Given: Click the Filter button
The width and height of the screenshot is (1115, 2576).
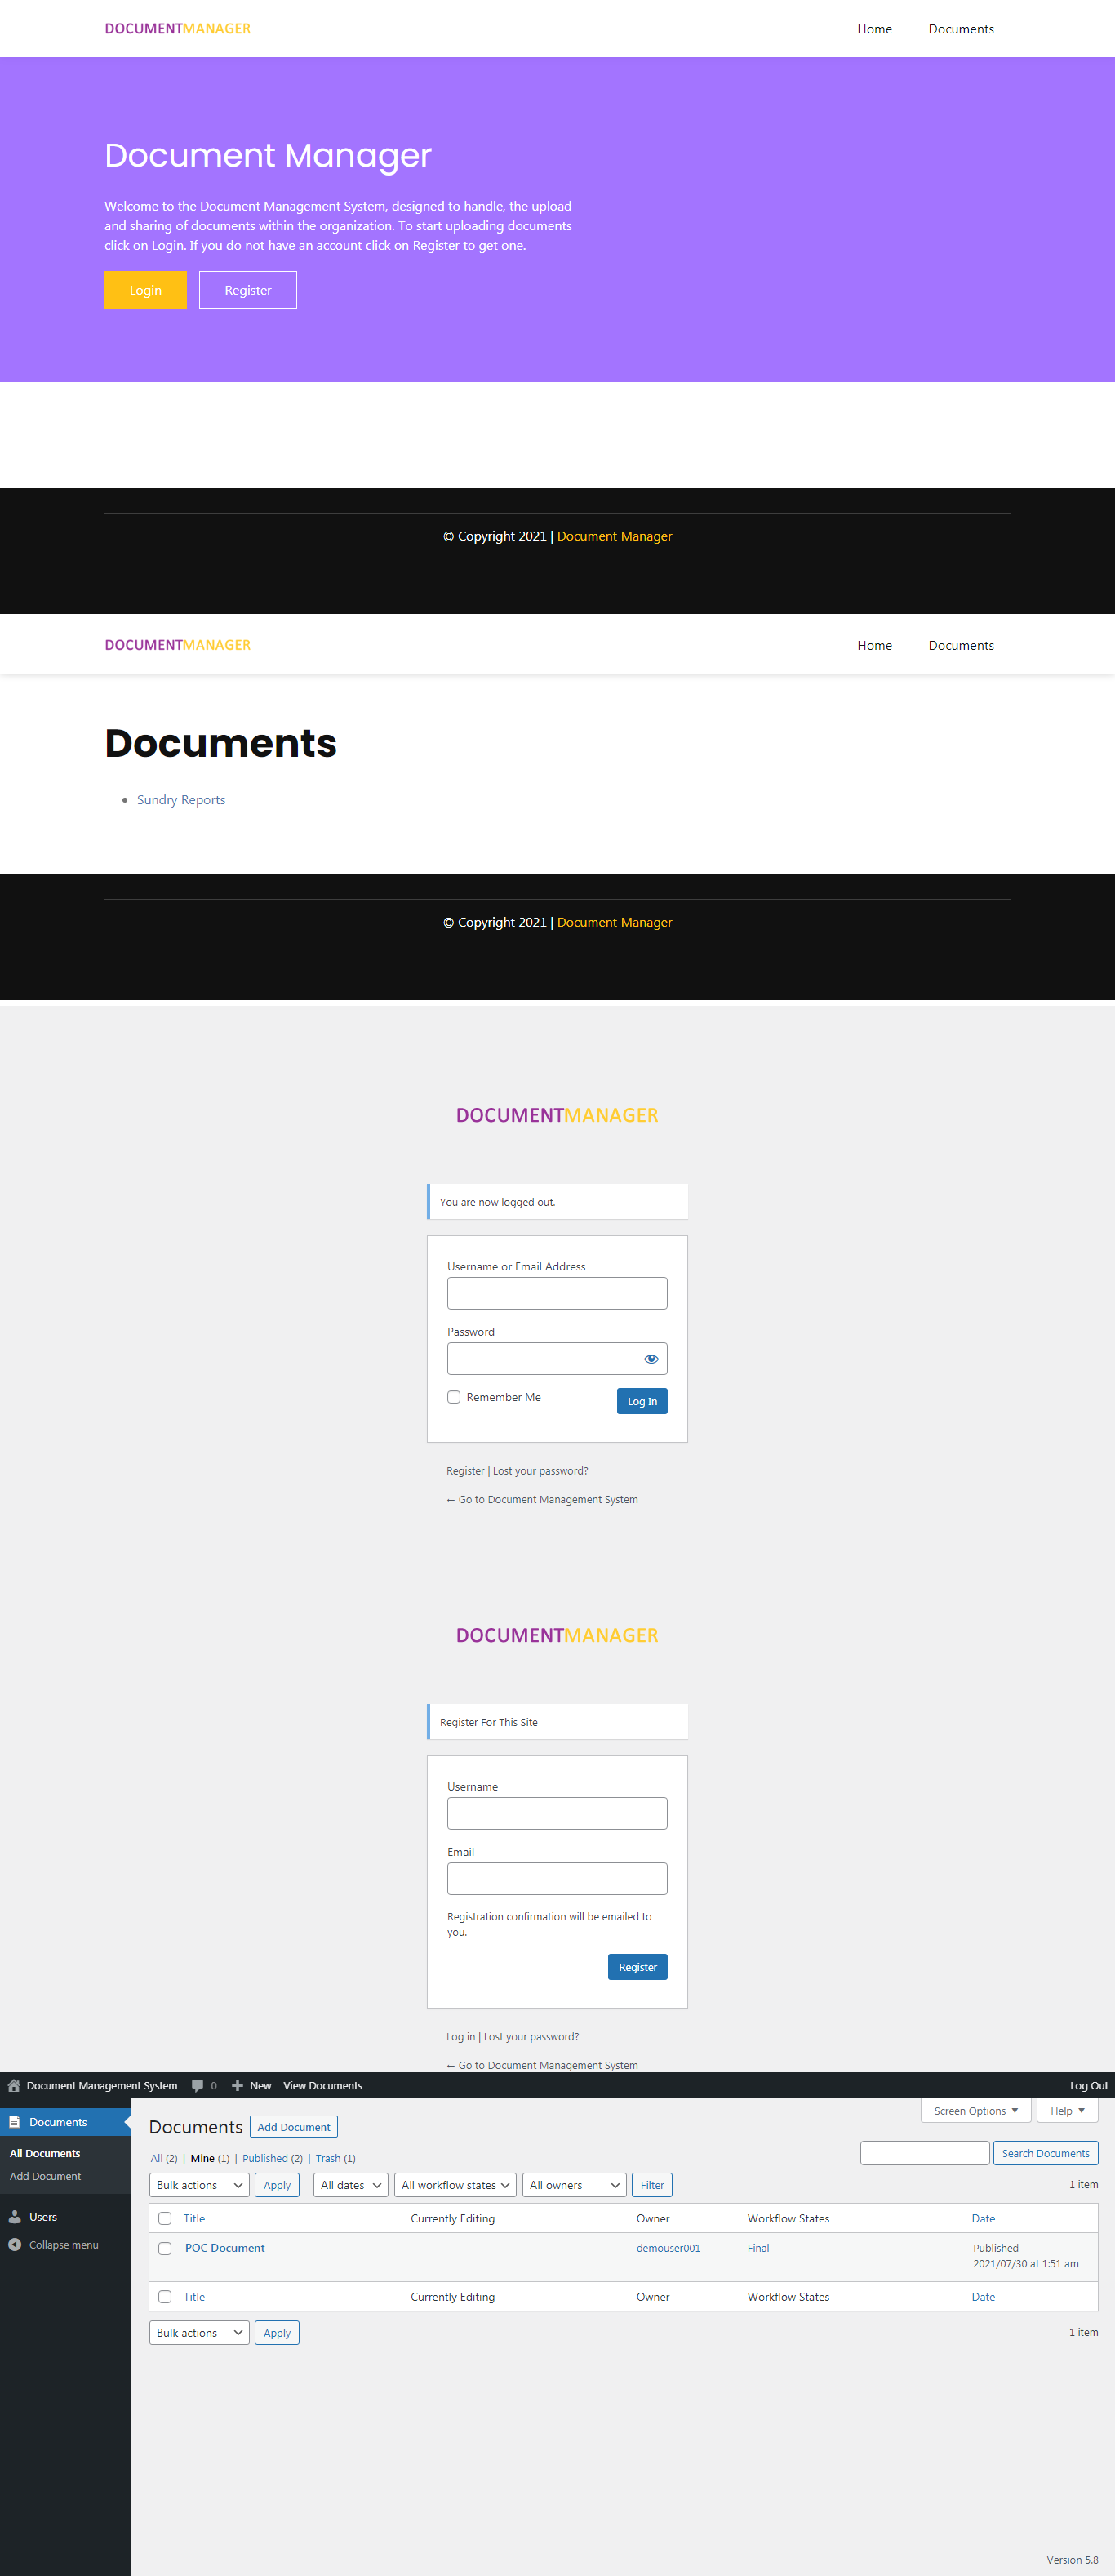Looking at the screenshot, I should (x=652, y=2185).
